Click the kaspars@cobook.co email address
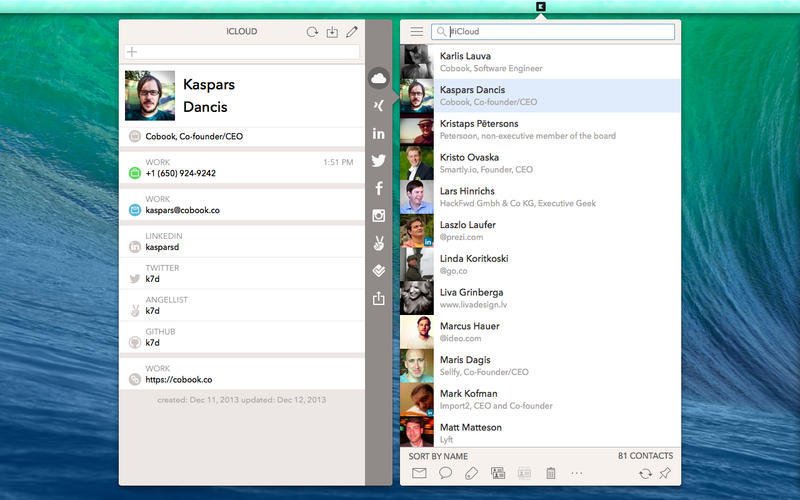 [x=183, y=210]
